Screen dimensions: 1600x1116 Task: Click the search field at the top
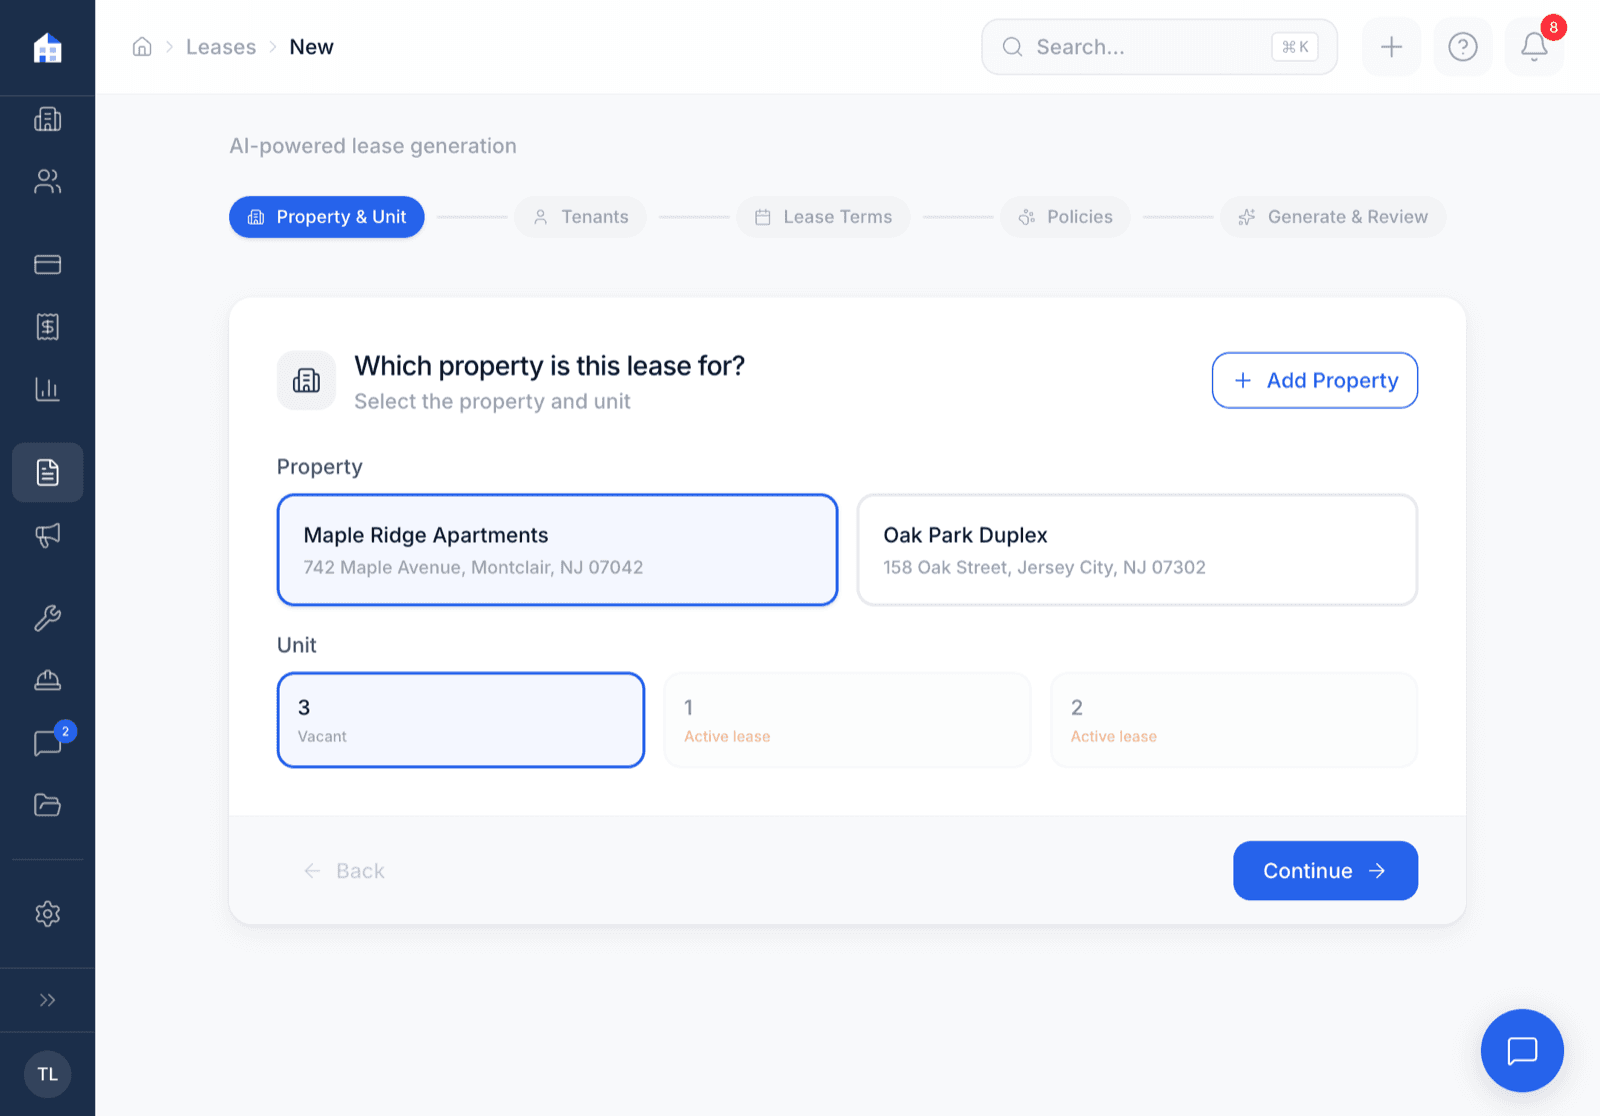pos(1158,46)
